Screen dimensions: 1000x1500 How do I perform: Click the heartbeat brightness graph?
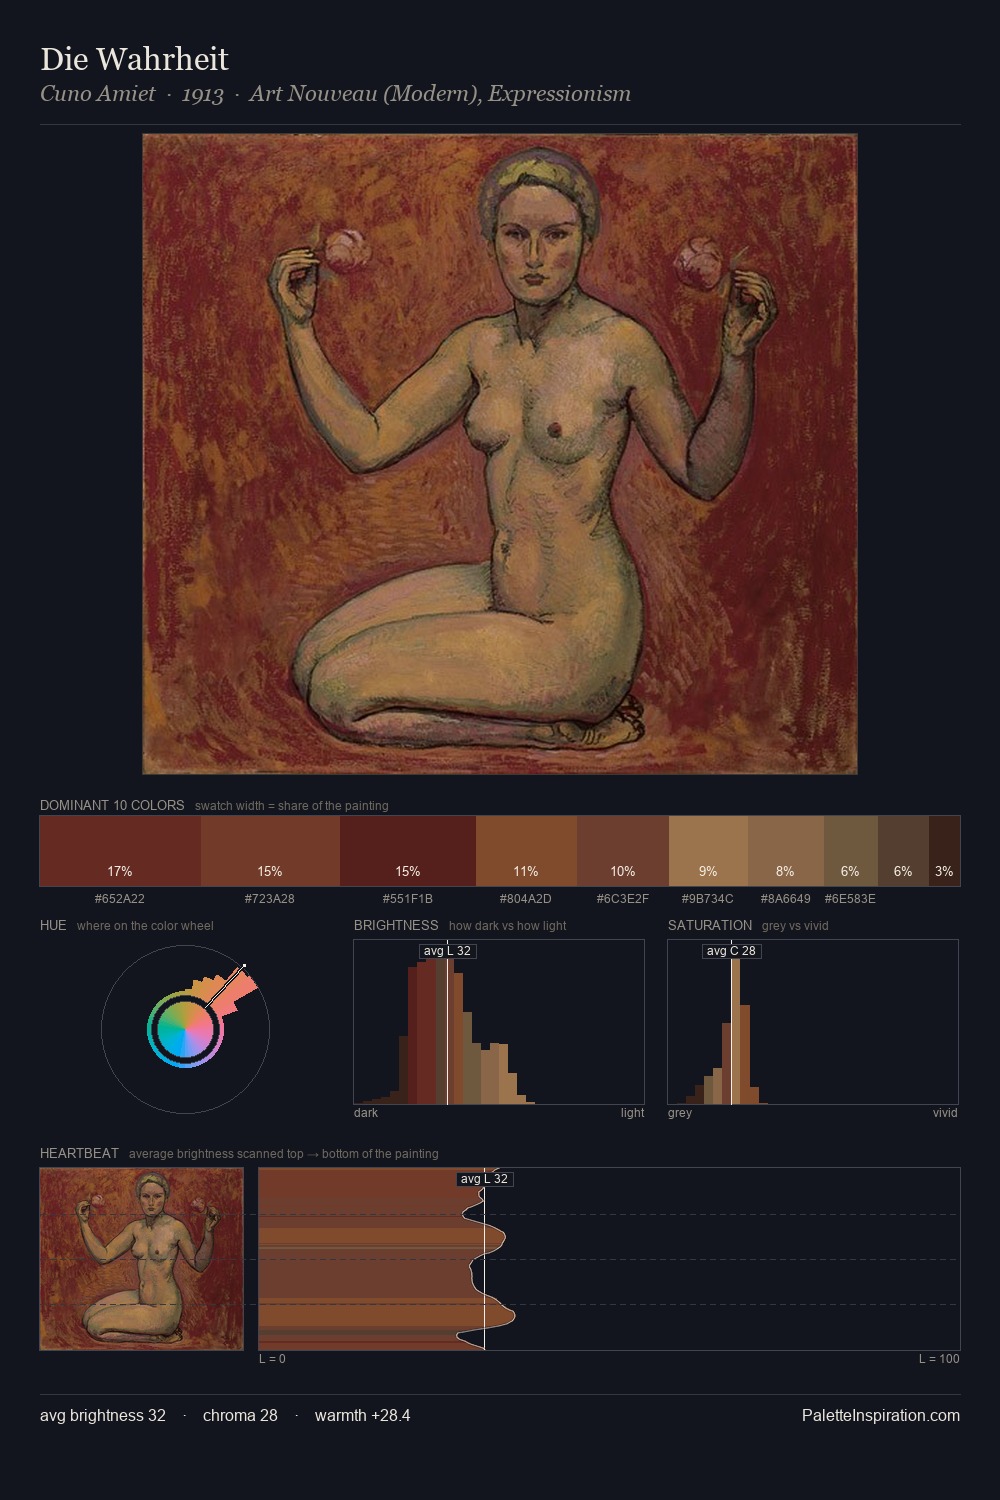click(x=609, y=1259)
